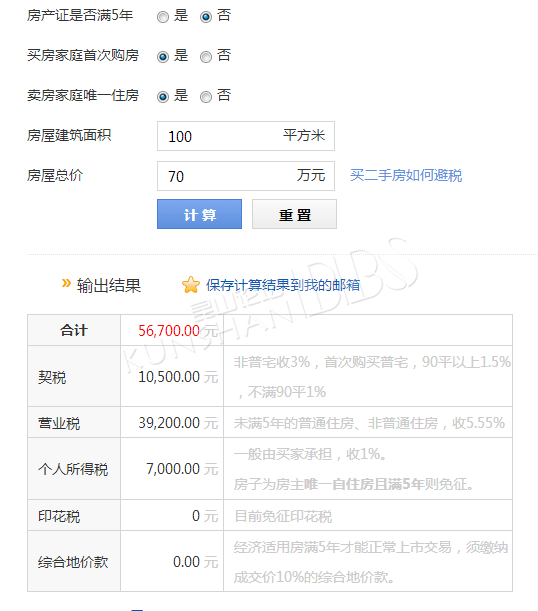Viewport: 538px width, 611px height.
Task: Select 是 for 房产证是否满5年
Action: click(162, 17)
